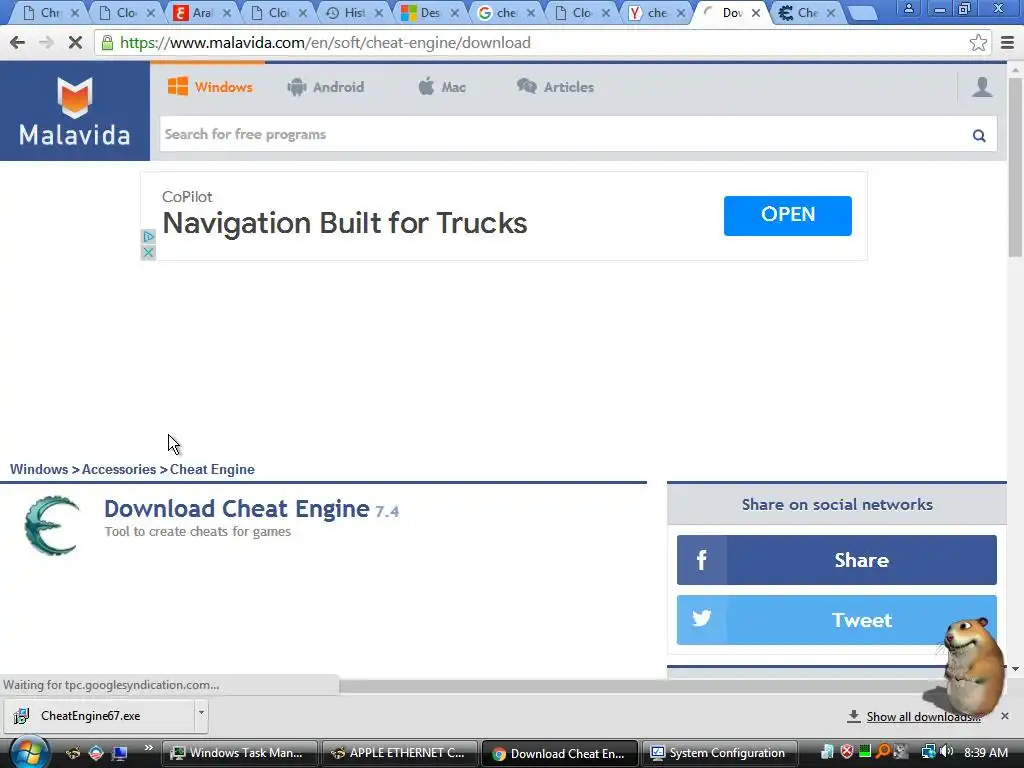Share on Facebook
1024x768 pixels.
837,560
